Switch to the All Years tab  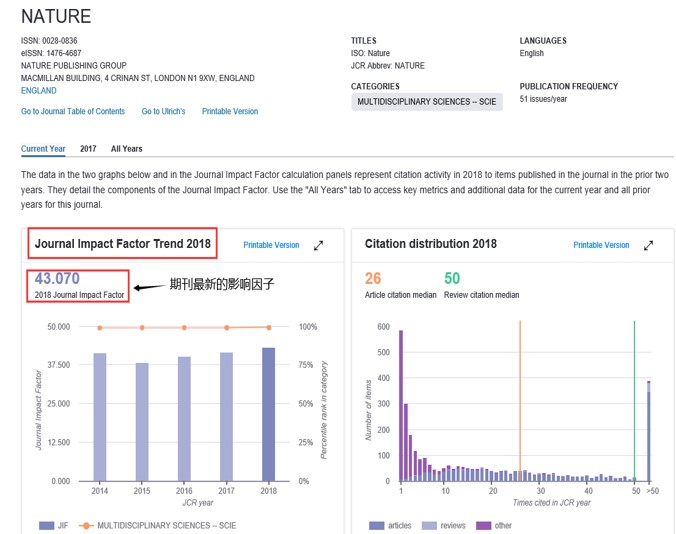[x=126, y=149]
